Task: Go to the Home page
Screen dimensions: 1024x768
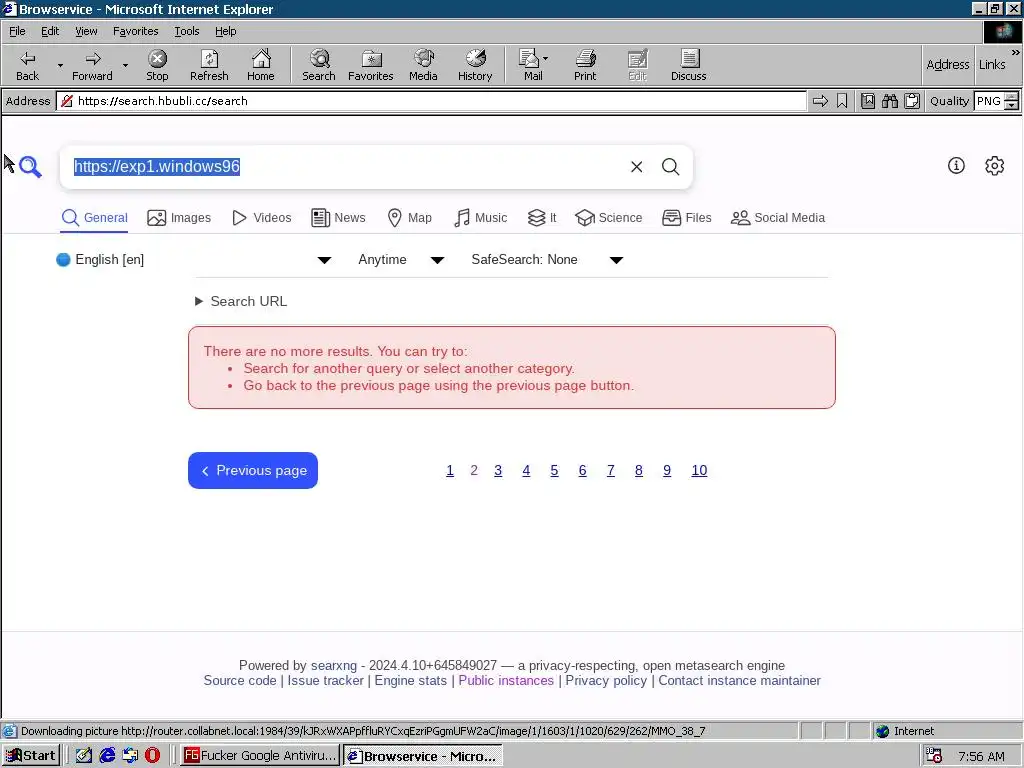Action: coord(261,65)
